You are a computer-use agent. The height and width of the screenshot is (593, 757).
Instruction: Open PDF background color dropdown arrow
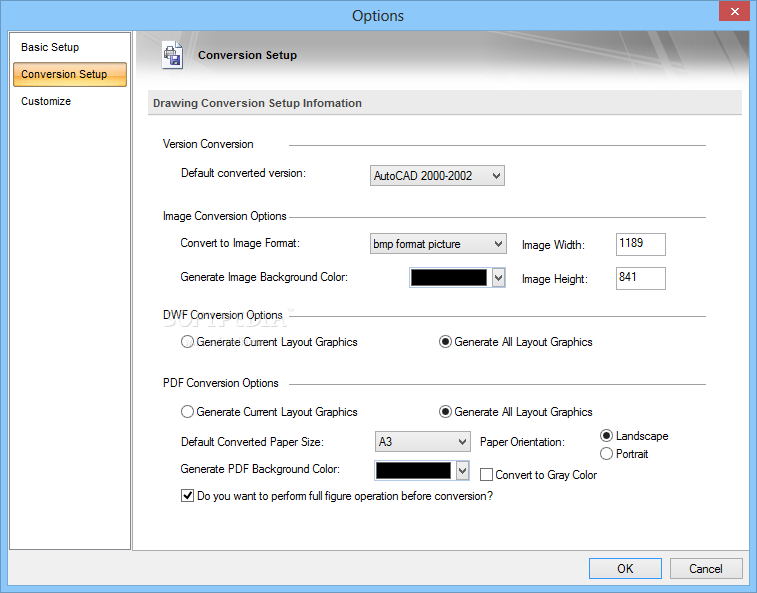point(463,471)
